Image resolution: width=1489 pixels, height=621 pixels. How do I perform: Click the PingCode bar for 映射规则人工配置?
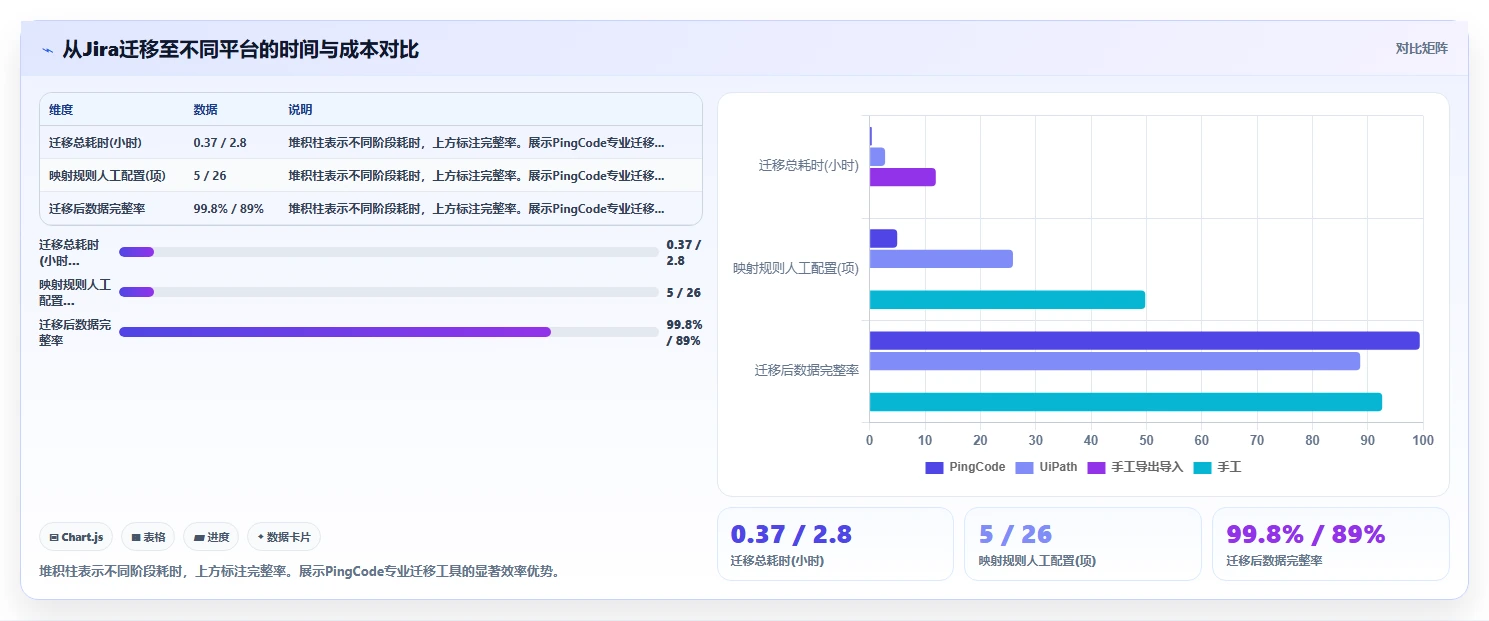[x=883, y=238]
